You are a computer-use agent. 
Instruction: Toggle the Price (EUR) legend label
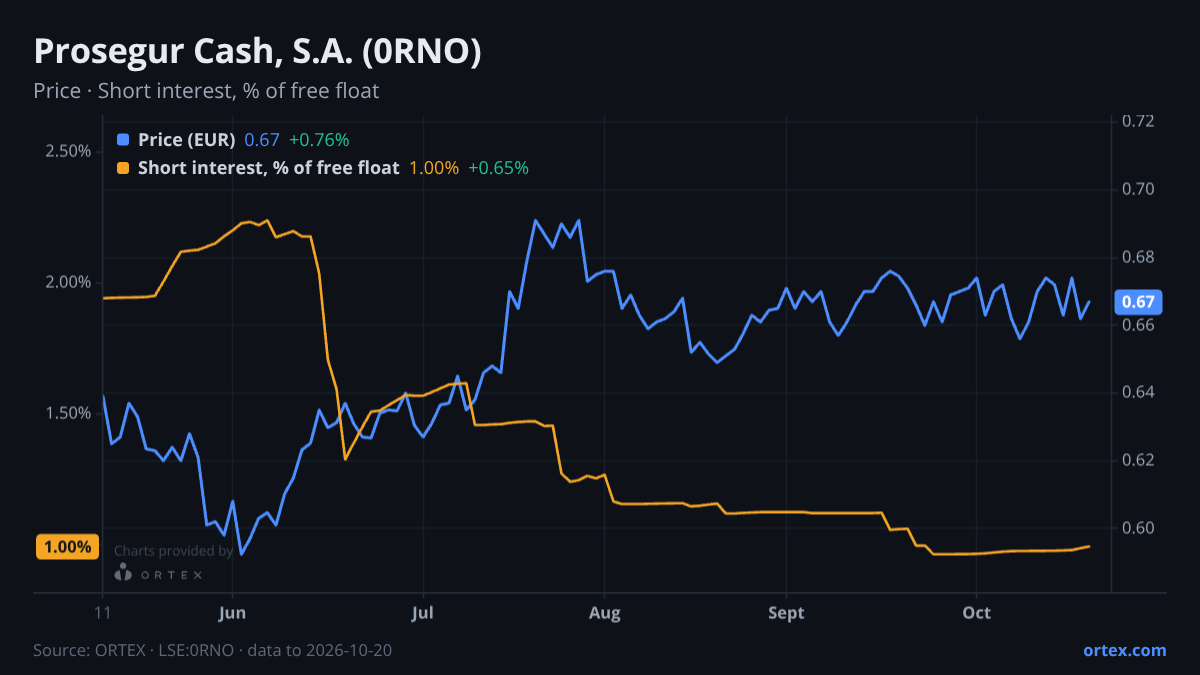click(x=187, y=140)
